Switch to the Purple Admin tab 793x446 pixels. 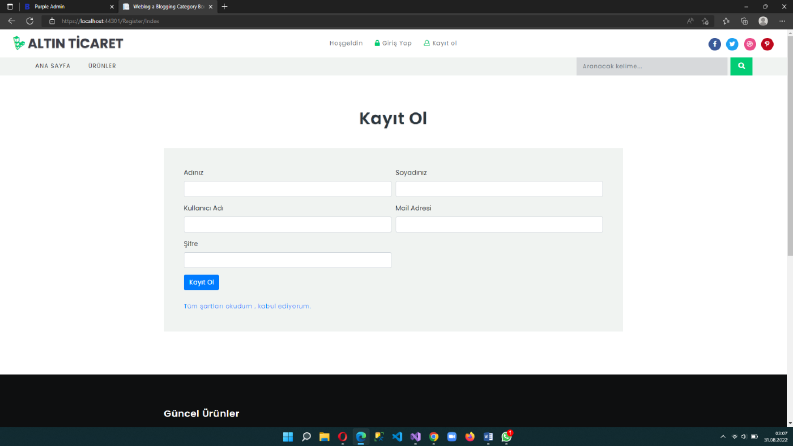(x=68, y=7)
